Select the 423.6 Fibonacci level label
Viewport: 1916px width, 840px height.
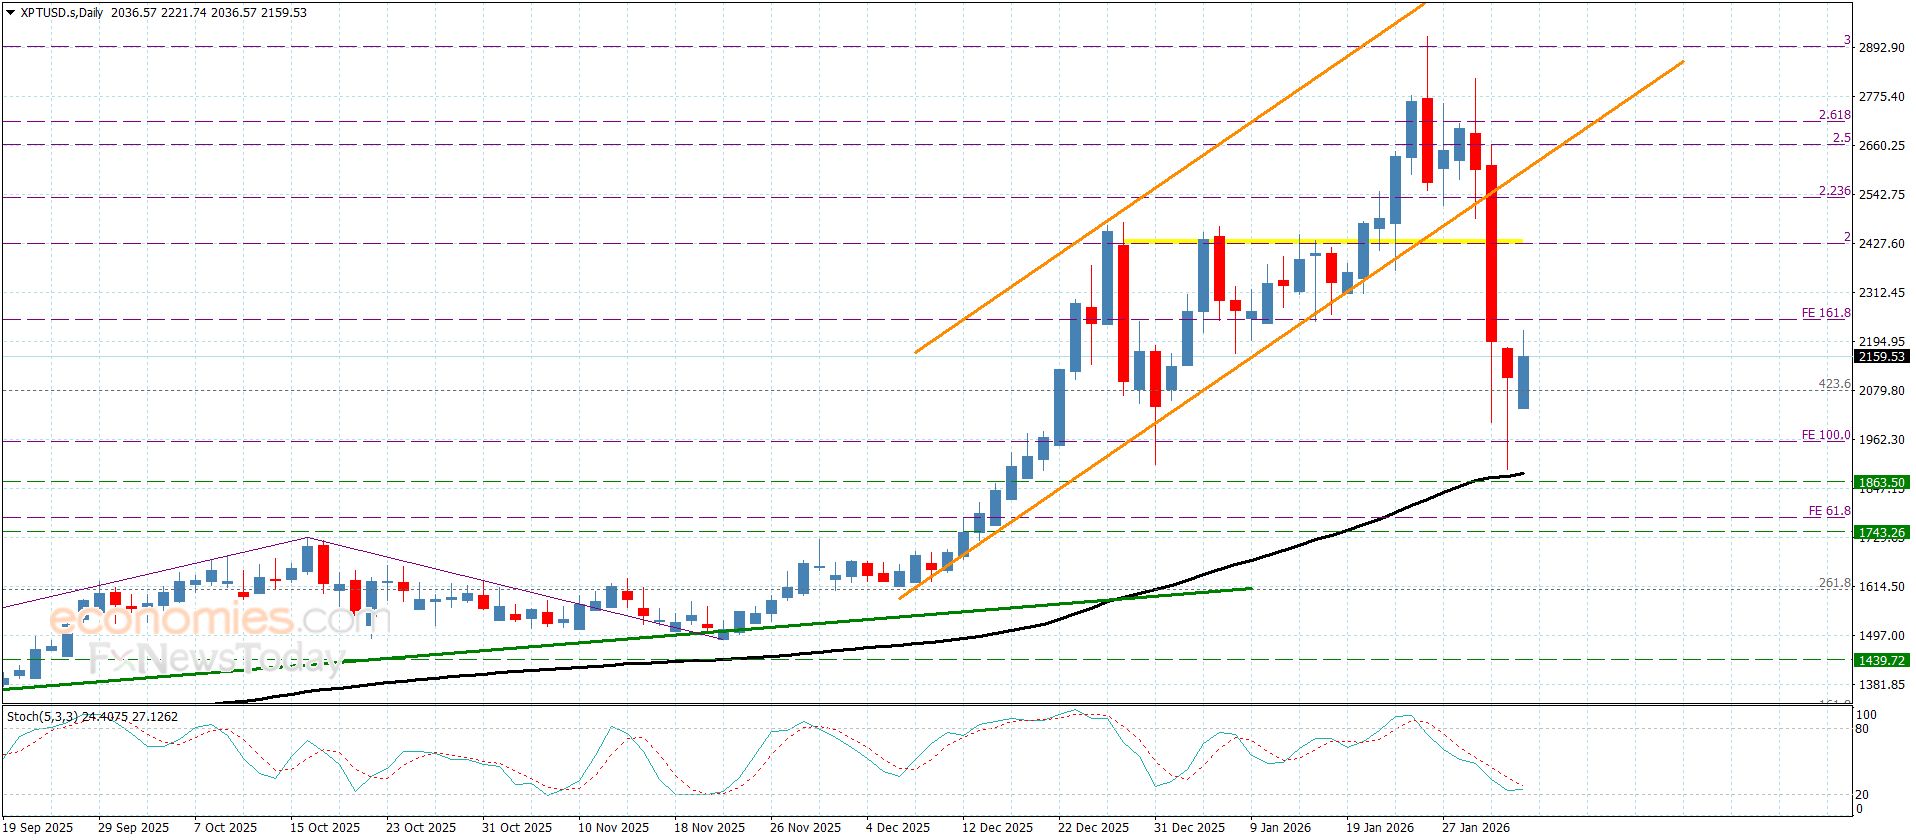1834,384
